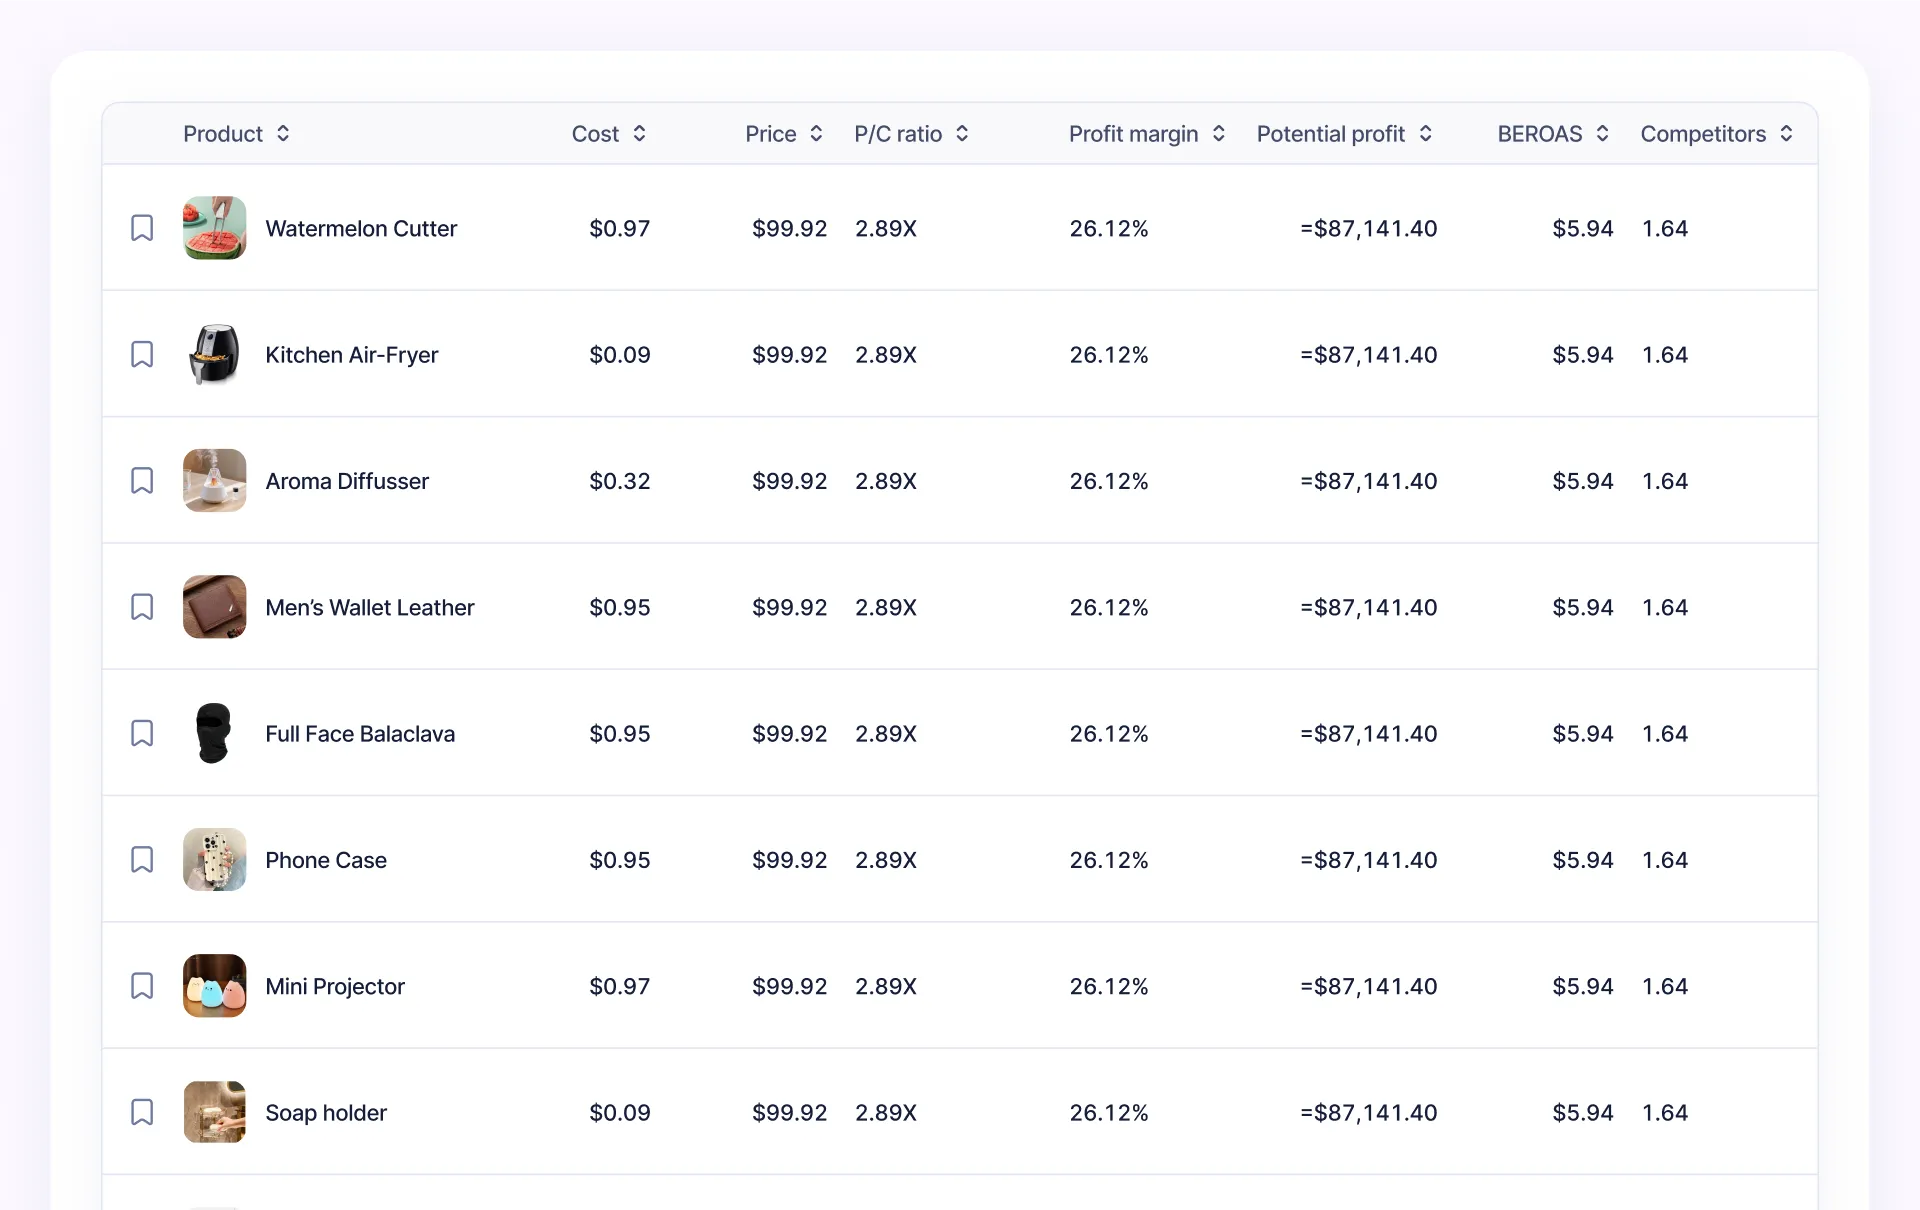Bookmark the Soap holder product
The height and width of the screenshot is (1210, 1920).
tap(142, 1112)
